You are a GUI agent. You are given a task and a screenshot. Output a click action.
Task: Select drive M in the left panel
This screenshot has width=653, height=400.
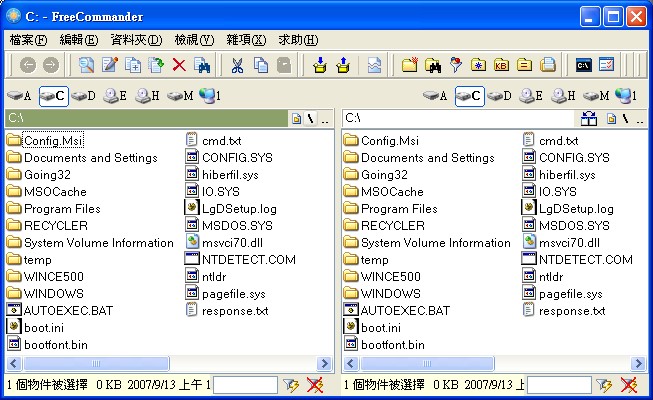click(x=180, y=96)
